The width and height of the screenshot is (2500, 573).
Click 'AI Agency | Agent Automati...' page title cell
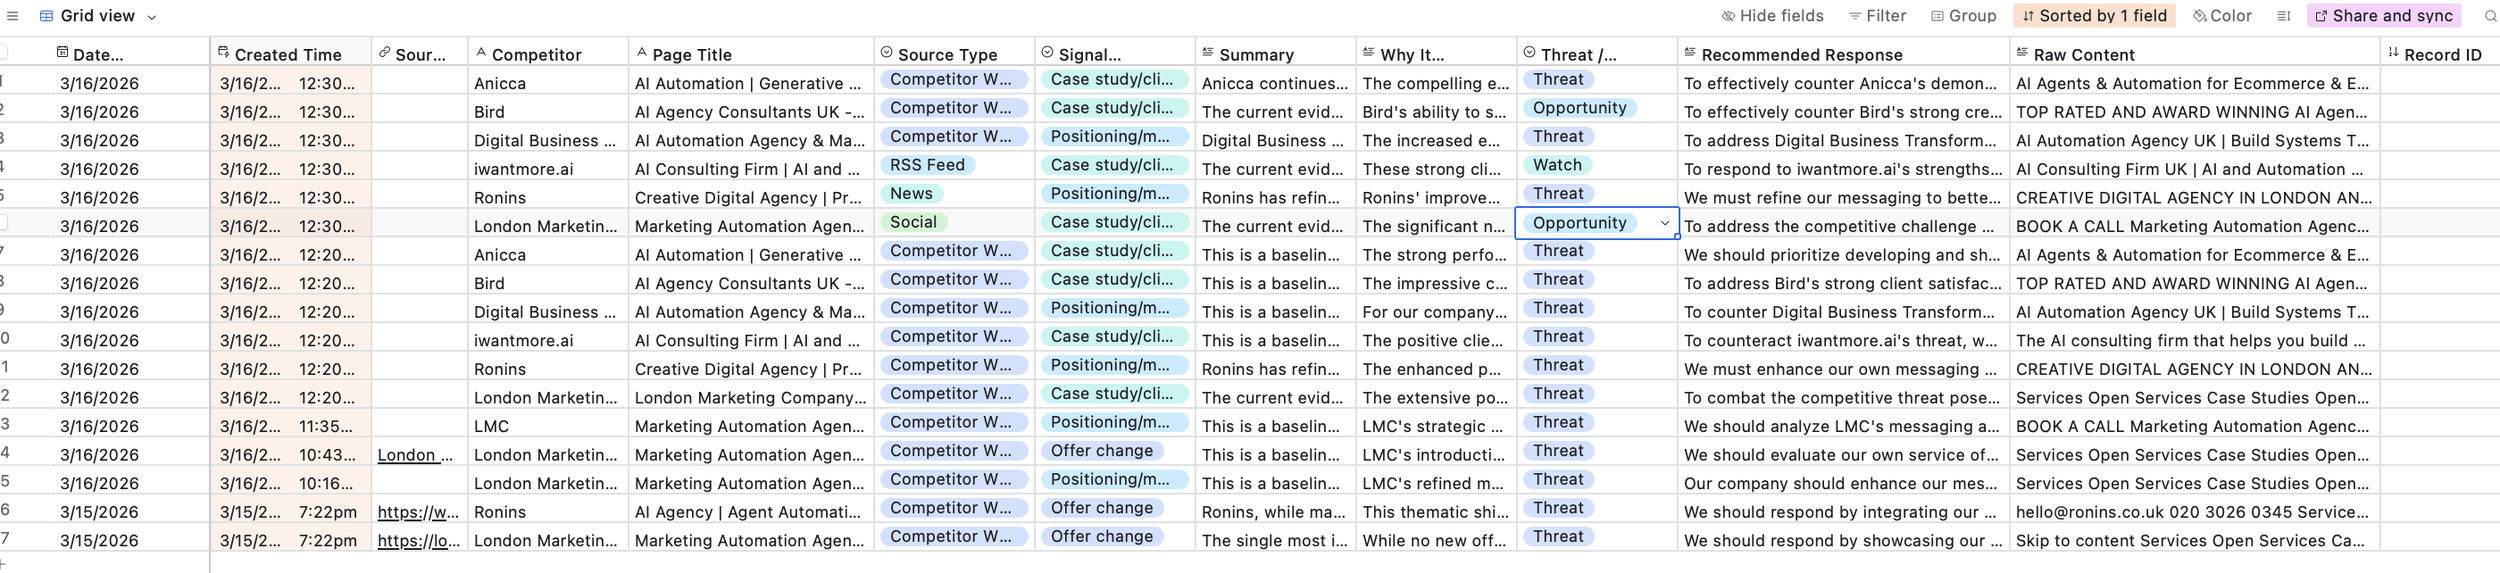(751, 512)
